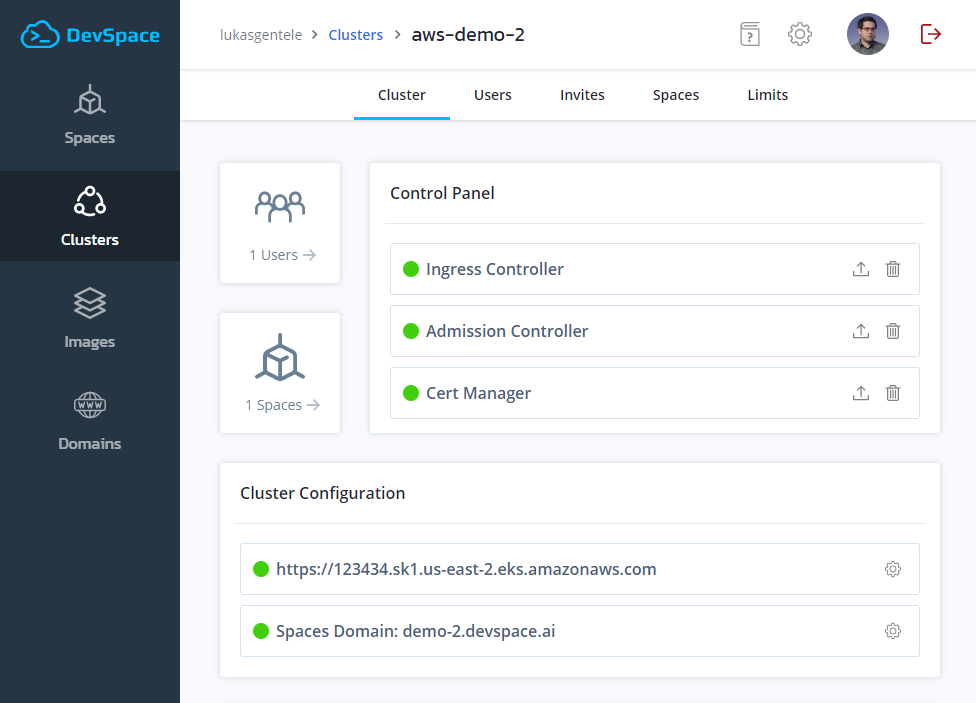Click green status dot beside cluster URL
Image resolution: width=976 pixels, height=703 pixels.
(261, 569)
